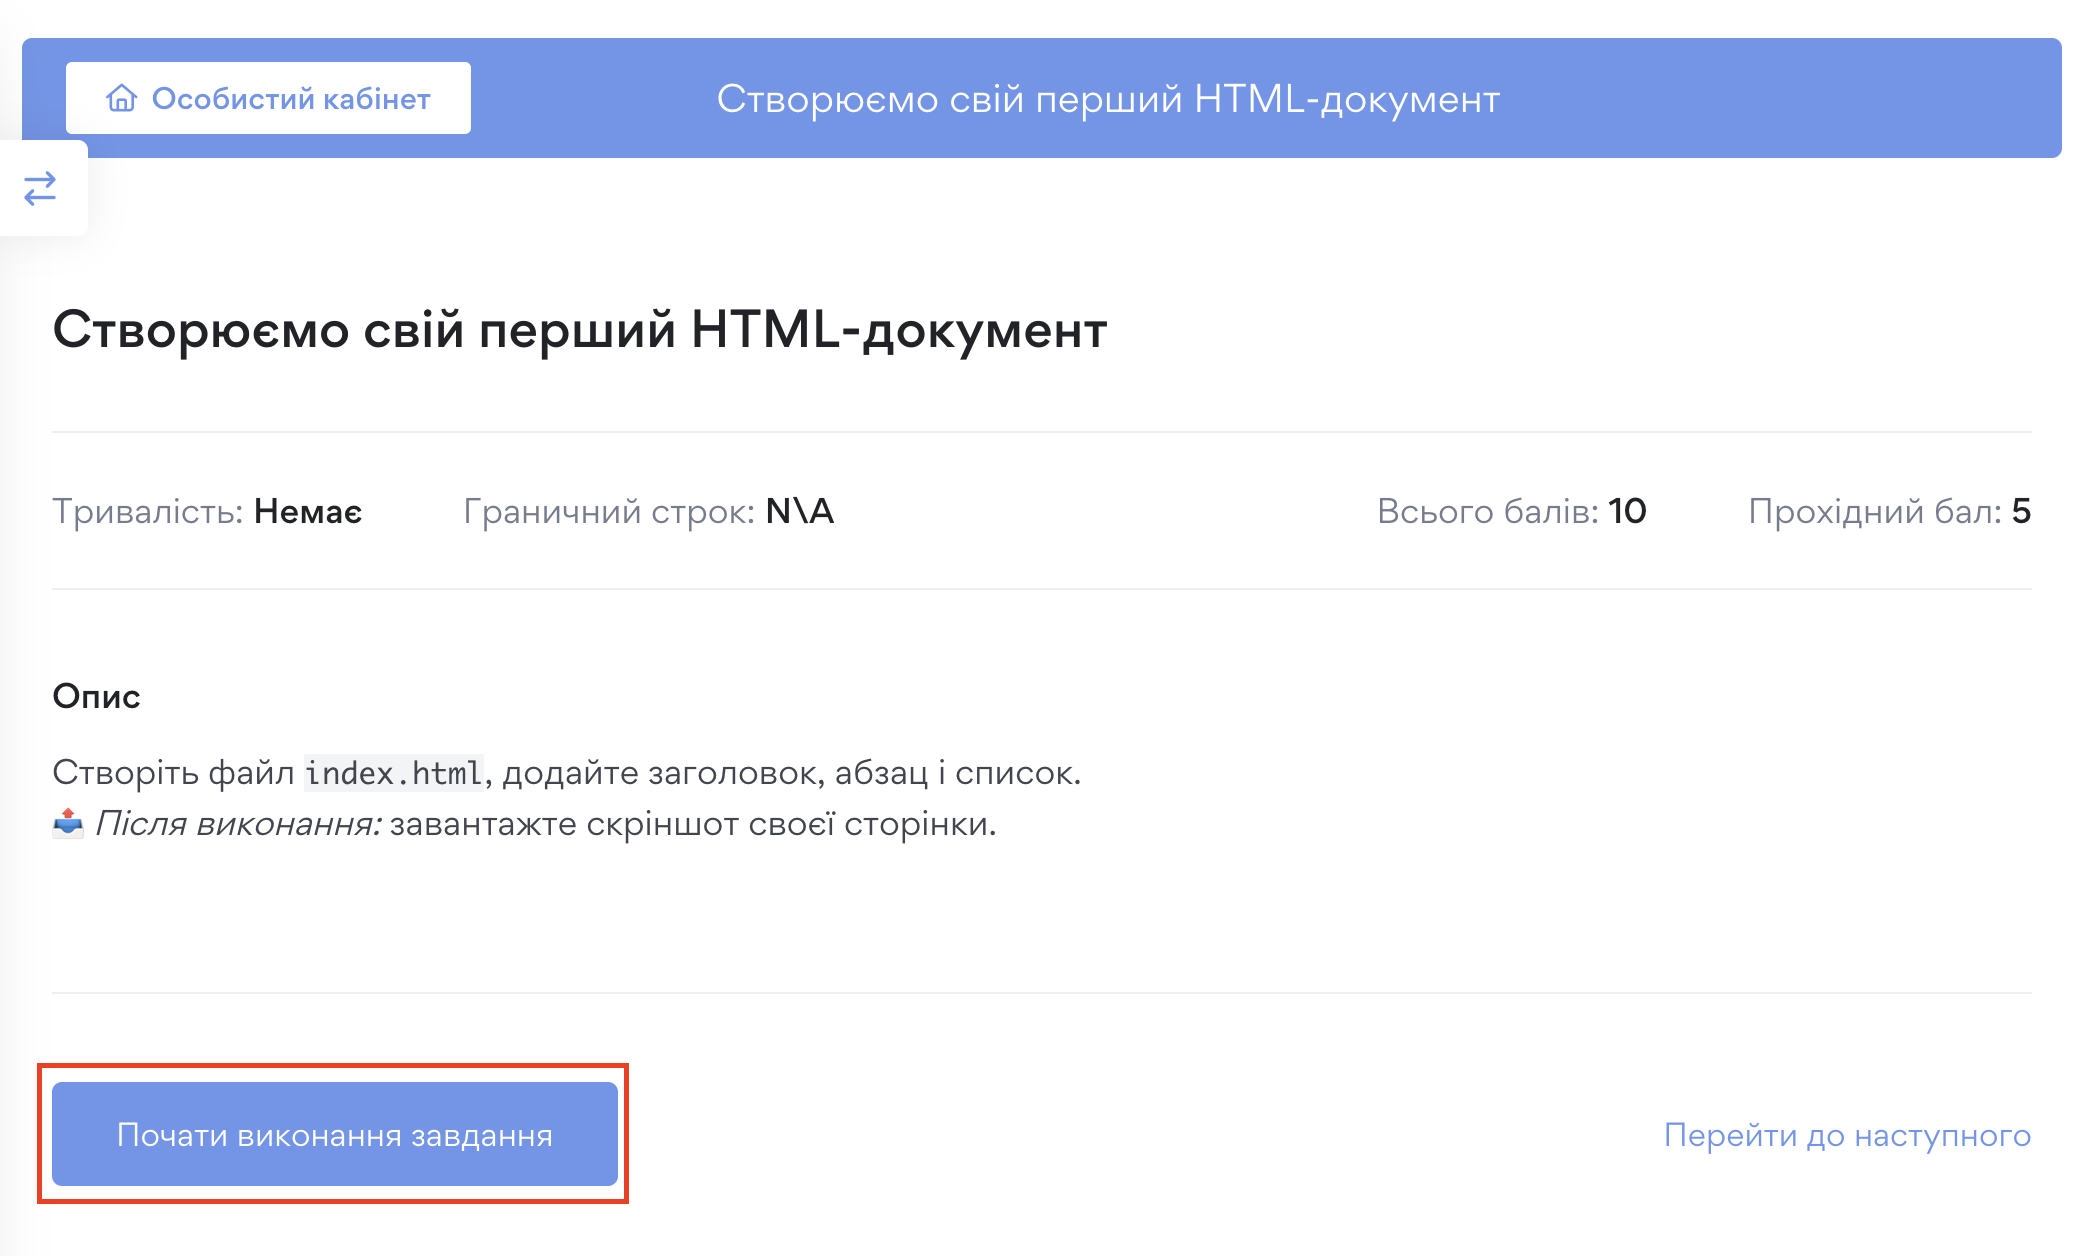Click the home icon beside Особистий кабінет
The width and height of the screenshot is (2082, 1256).
tap(121, 97)
